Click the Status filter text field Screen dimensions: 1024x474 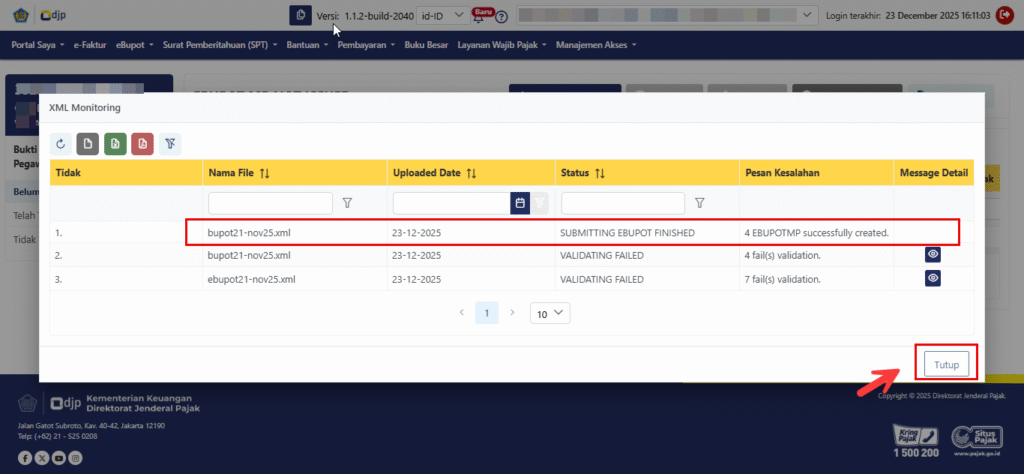pos(622,203)
